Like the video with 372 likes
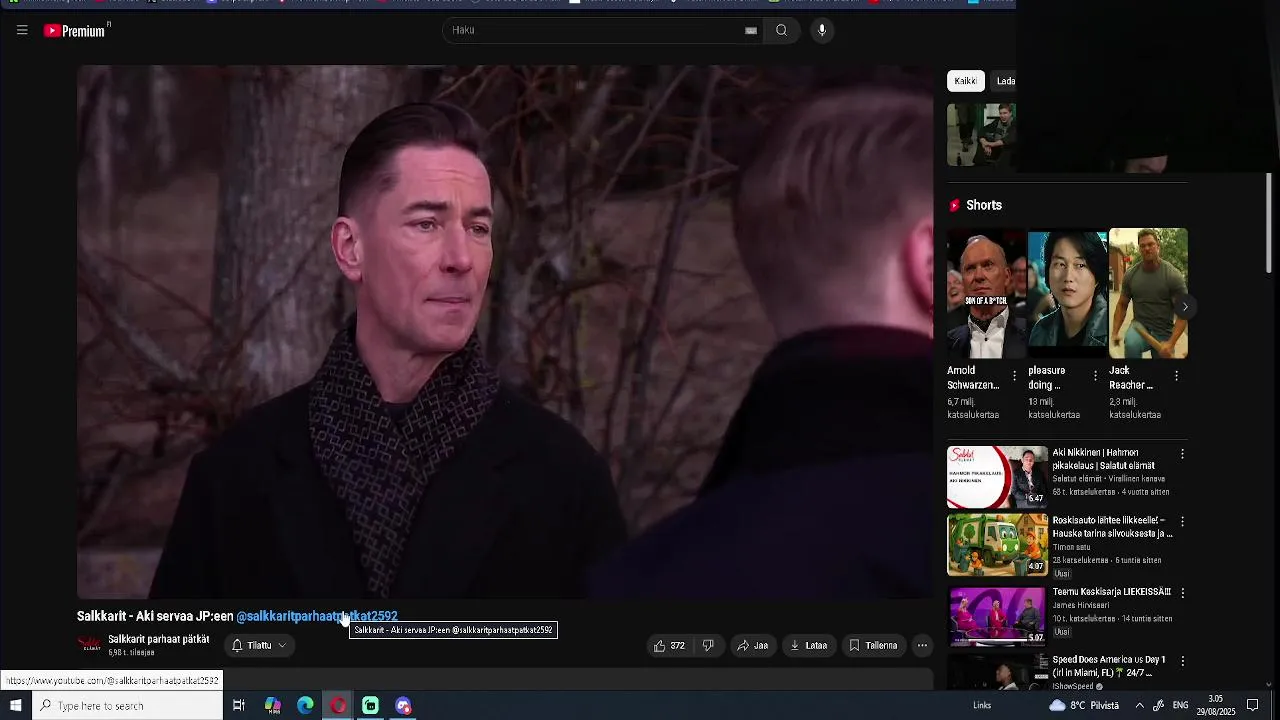1280x720 pixels. [670, 646]
